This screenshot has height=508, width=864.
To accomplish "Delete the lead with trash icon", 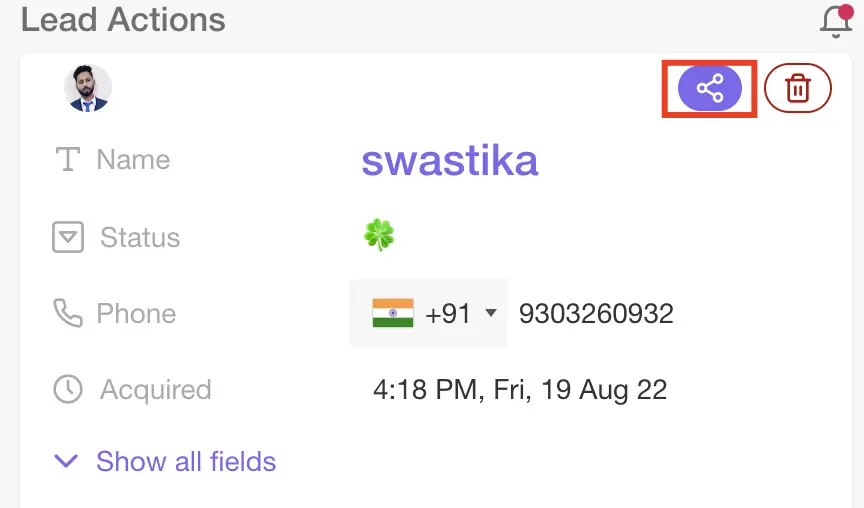I will (797, 90).
